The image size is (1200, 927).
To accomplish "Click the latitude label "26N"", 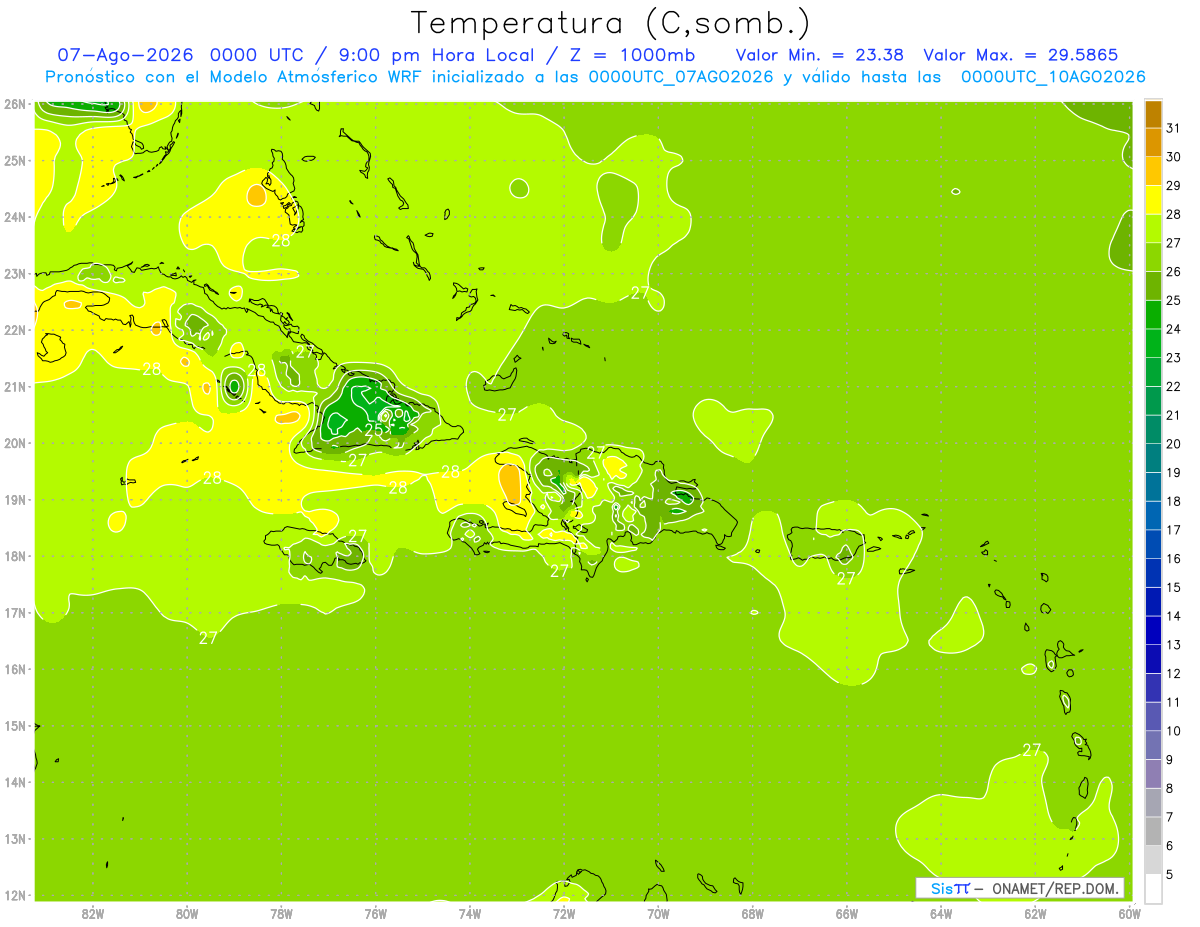I will 15,104.
